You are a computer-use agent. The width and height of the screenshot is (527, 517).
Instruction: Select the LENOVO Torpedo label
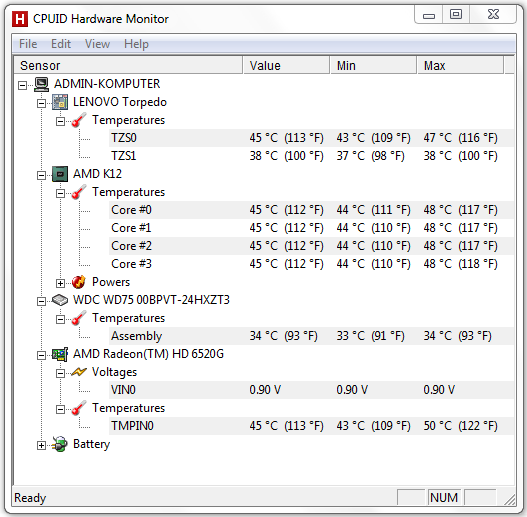pos(120,102)
